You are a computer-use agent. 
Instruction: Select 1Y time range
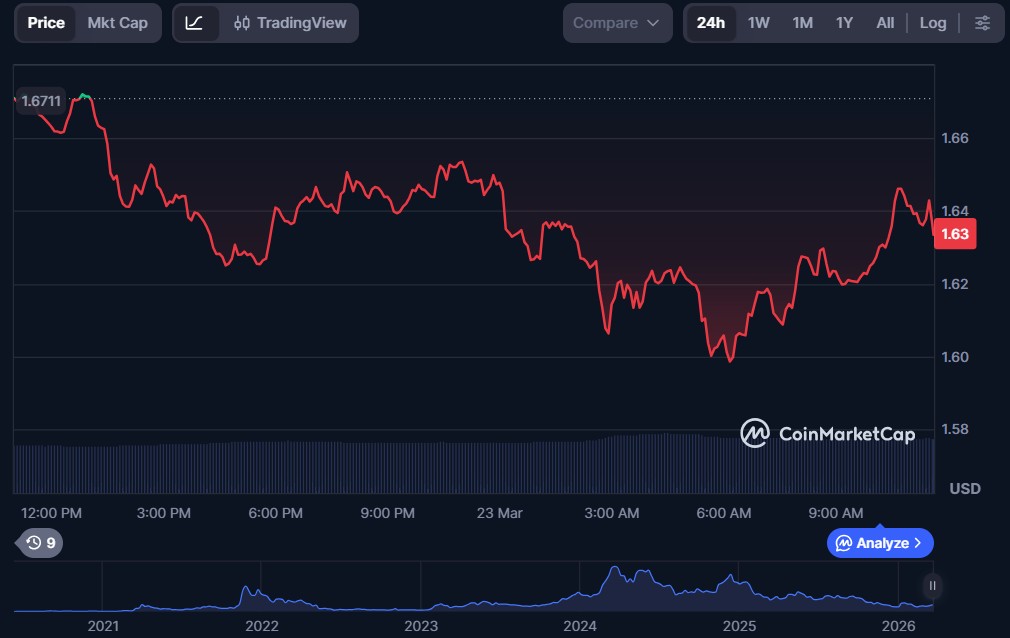click(x=844, y=23)
